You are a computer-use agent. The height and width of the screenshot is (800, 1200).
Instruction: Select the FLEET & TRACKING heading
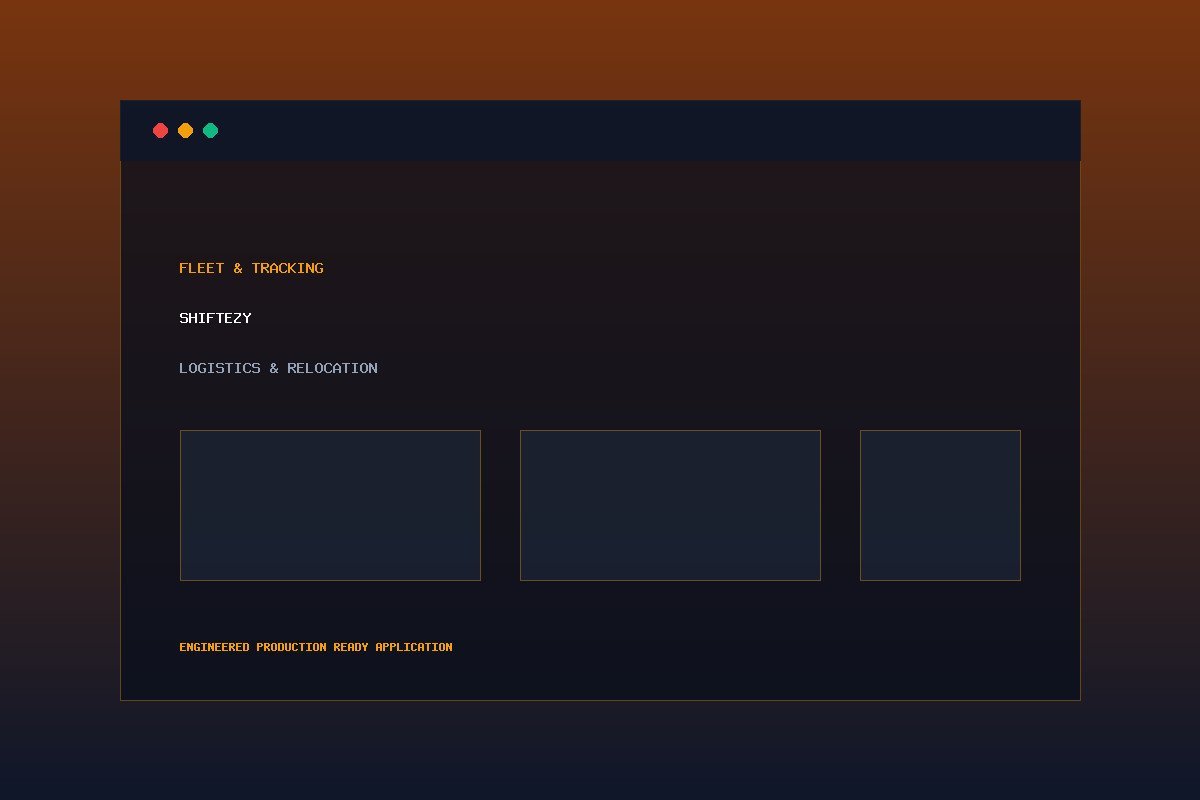click(251, 268)
